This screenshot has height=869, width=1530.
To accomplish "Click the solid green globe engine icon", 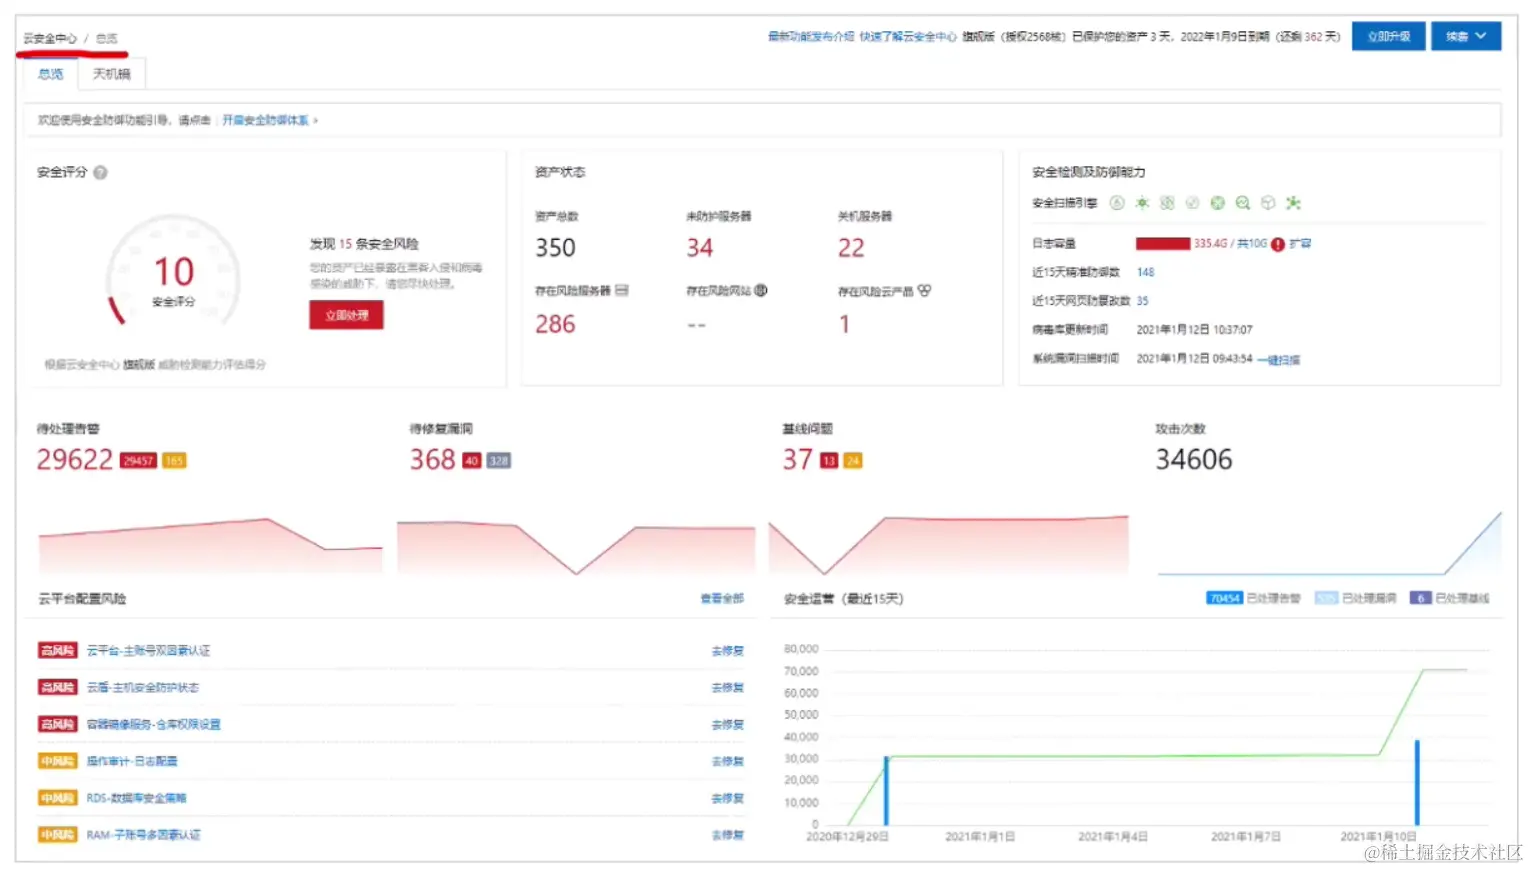I will pos(1217,203).
